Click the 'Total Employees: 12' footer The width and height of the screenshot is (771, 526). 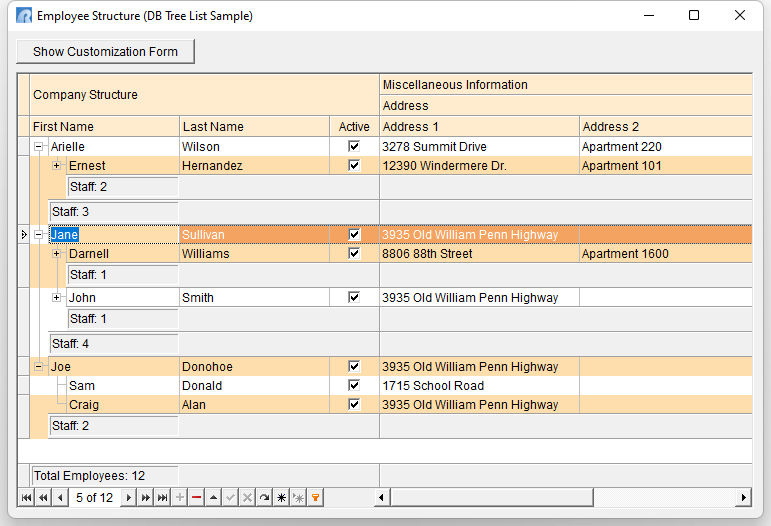coord(105,475)
